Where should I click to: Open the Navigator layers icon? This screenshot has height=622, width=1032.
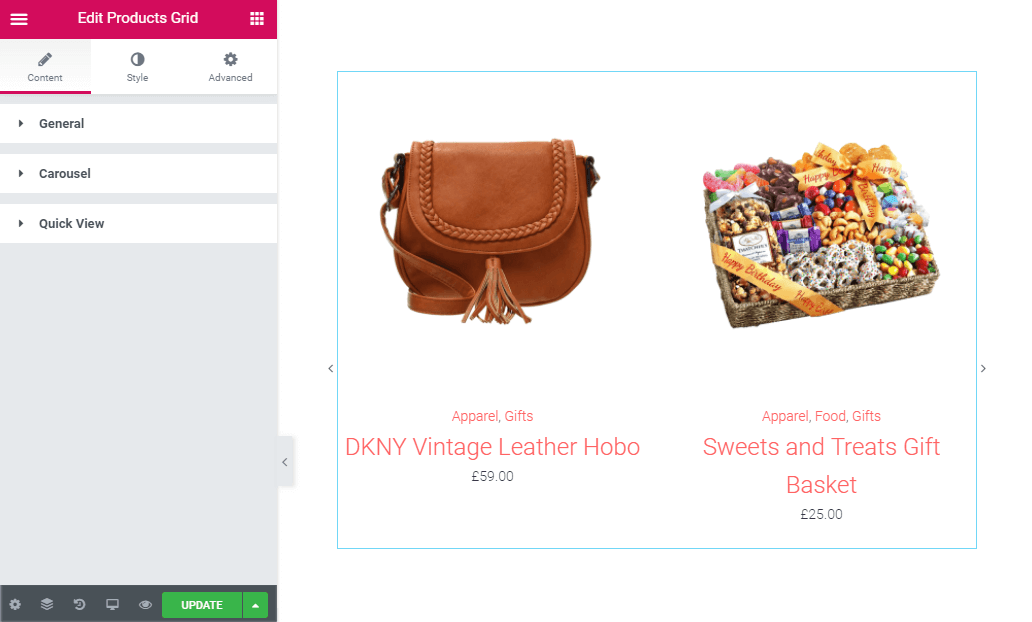point(47,604)
